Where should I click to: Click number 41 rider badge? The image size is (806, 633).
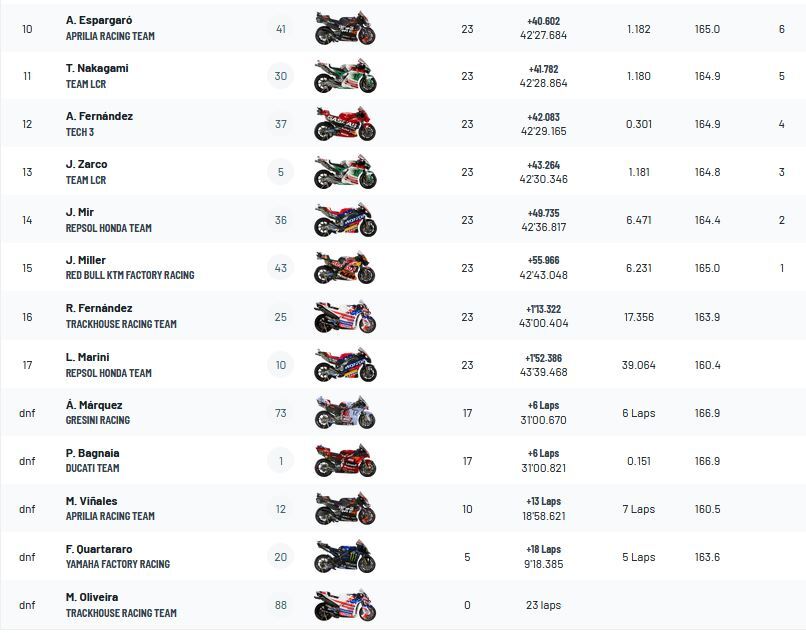pyautogui.click(x=281, y=29)
